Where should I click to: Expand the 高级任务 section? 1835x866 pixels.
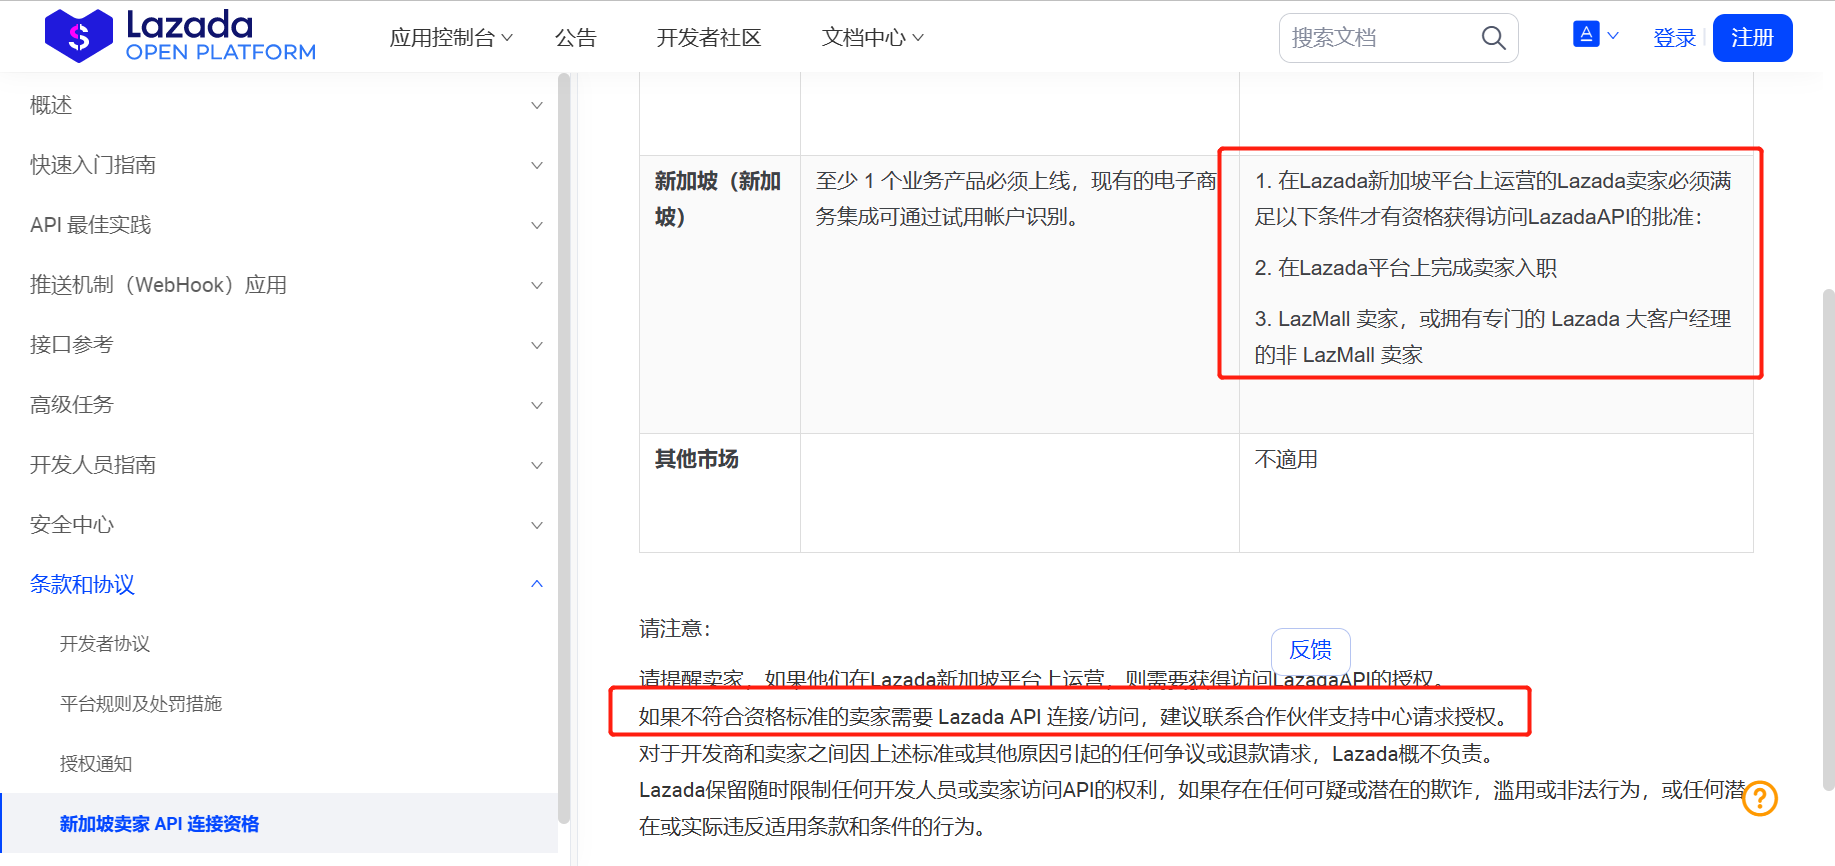point(286,405)
